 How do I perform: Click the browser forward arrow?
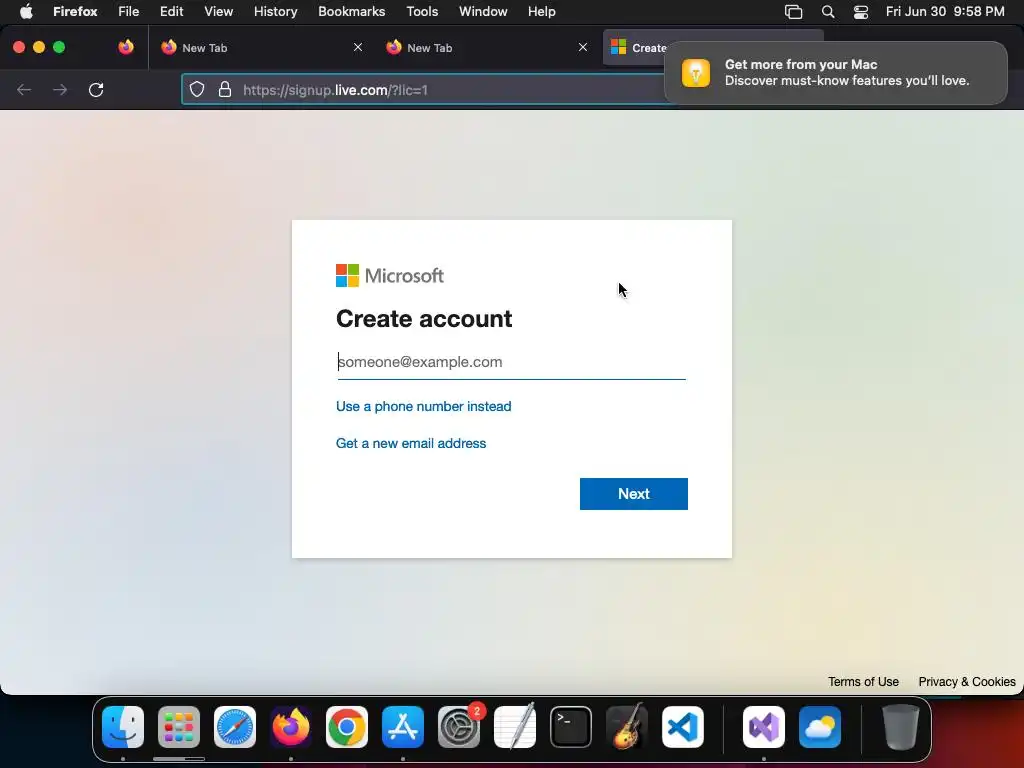[x=60, y=90]
